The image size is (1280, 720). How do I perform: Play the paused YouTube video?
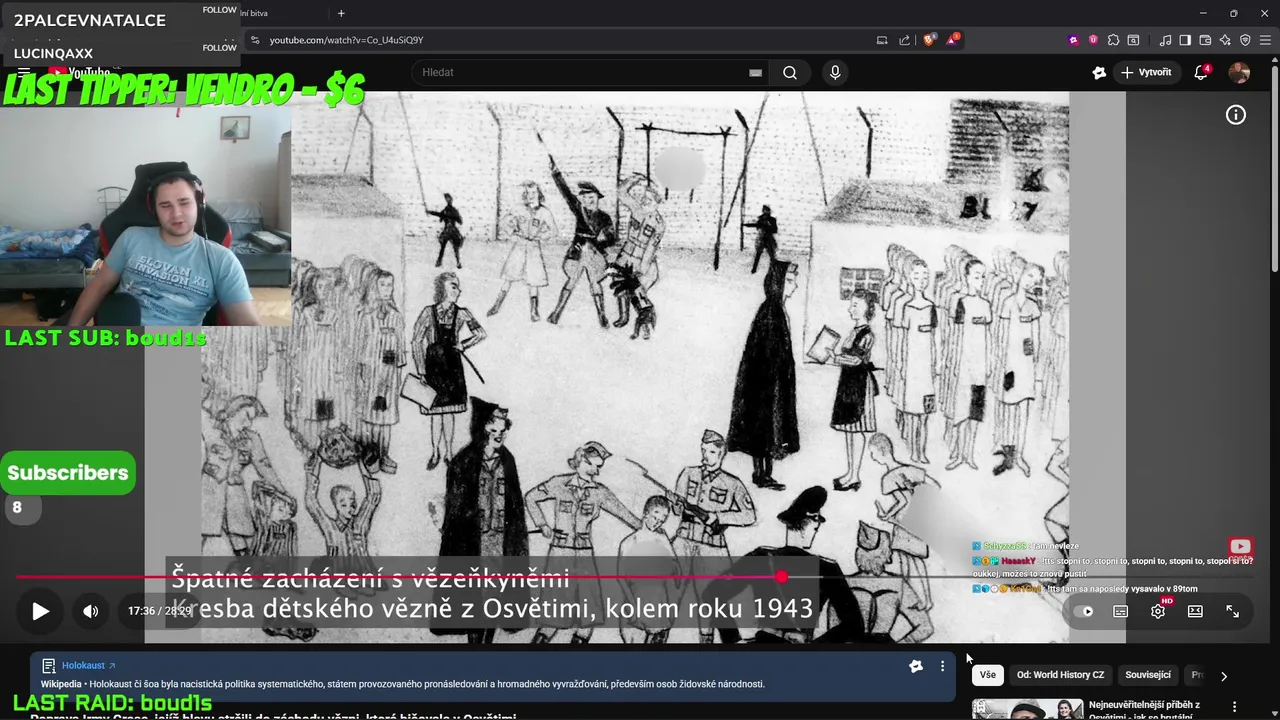click(40, 611)
